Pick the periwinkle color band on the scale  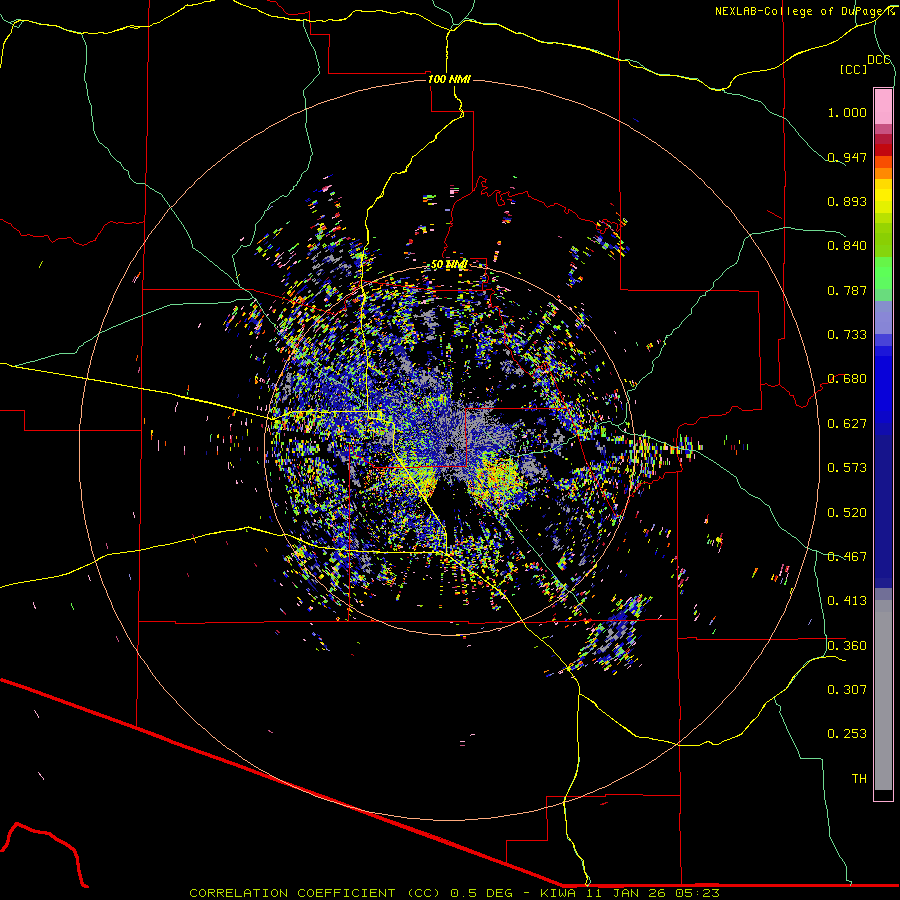pyautogui.click(x=883, y=318)
